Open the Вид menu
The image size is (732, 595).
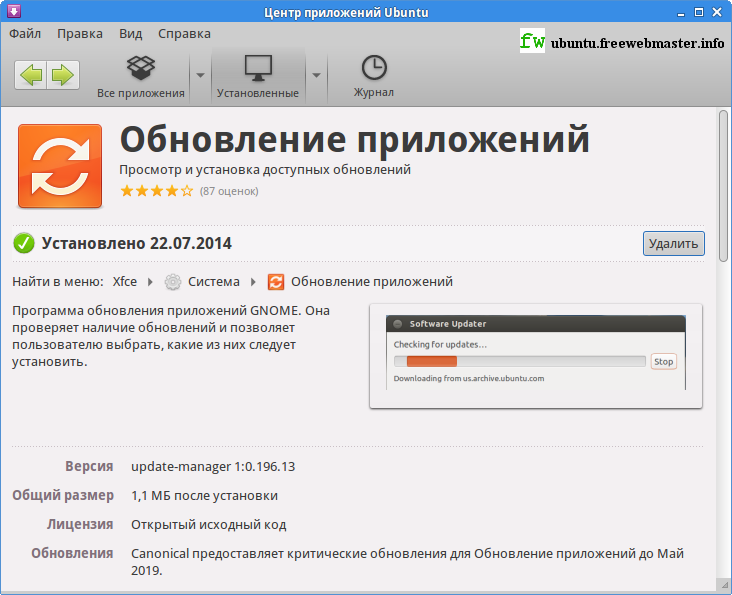[130, 34]
